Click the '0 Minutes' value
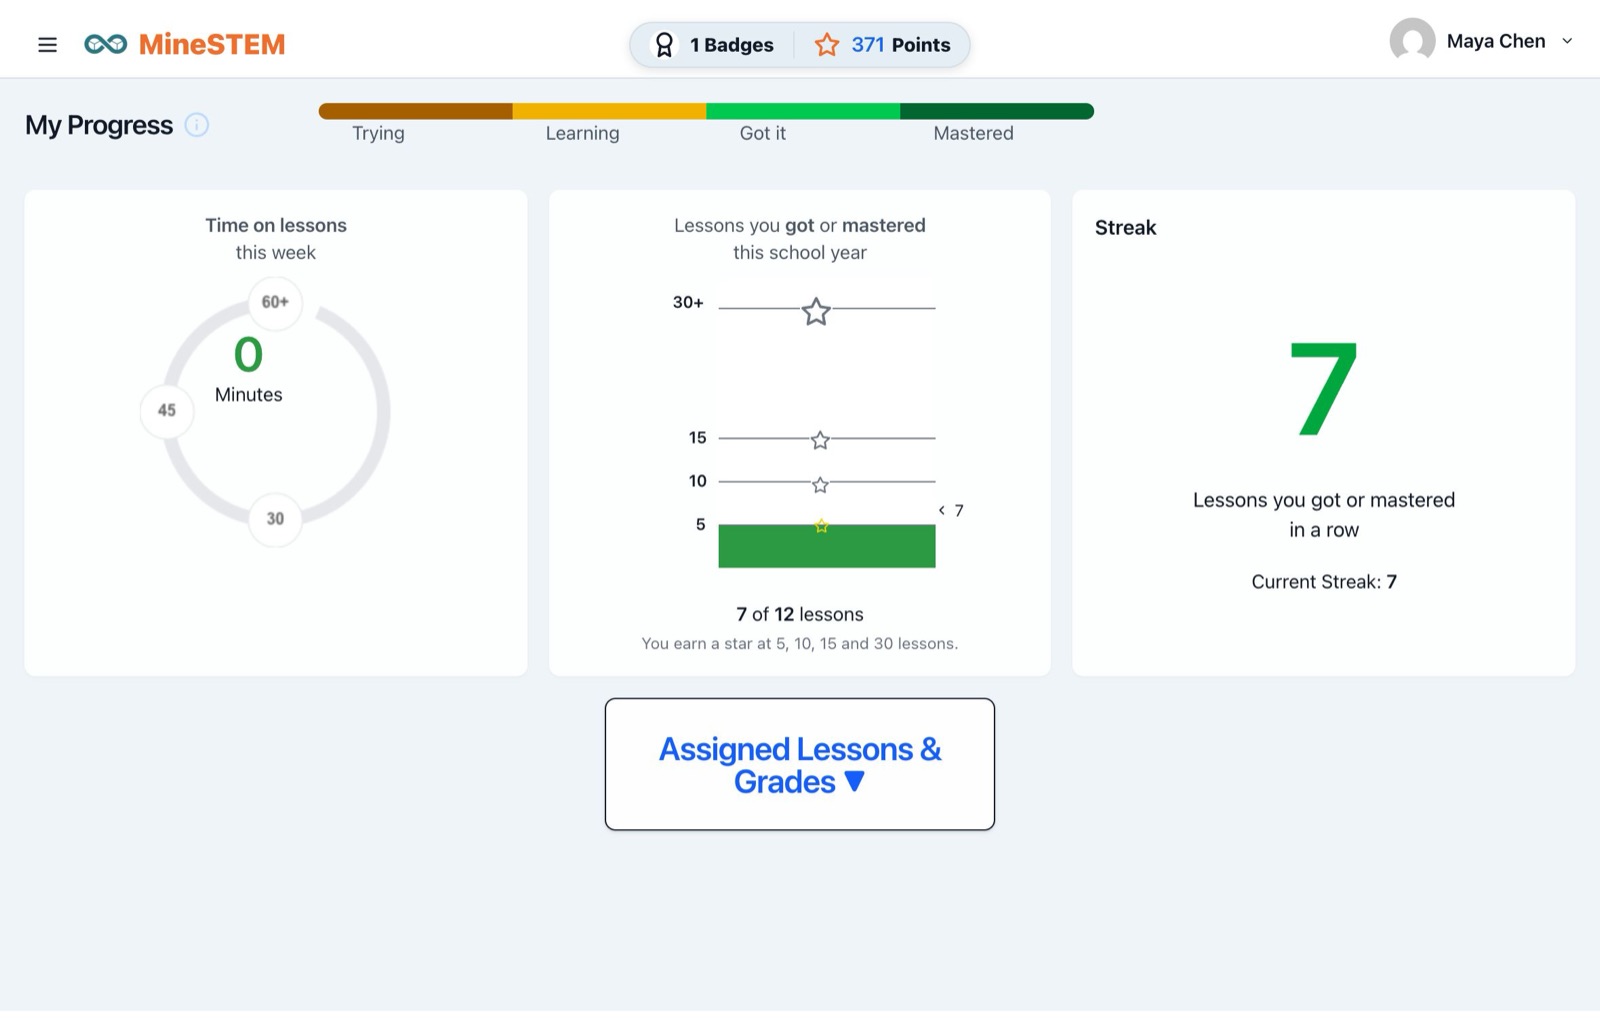Viewport: 1600px width, 1030px height. (248, 370)
